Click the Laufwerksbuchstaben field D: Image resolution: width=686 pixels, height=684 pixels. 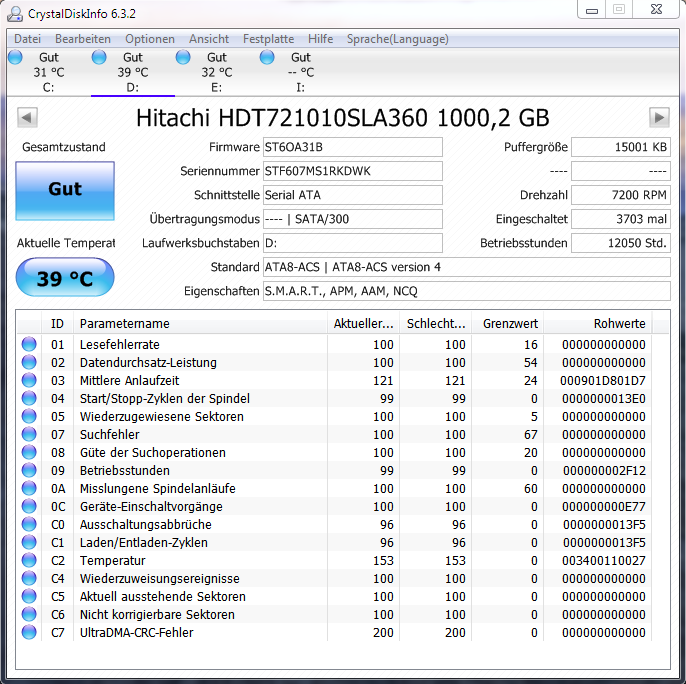(353, 243)
